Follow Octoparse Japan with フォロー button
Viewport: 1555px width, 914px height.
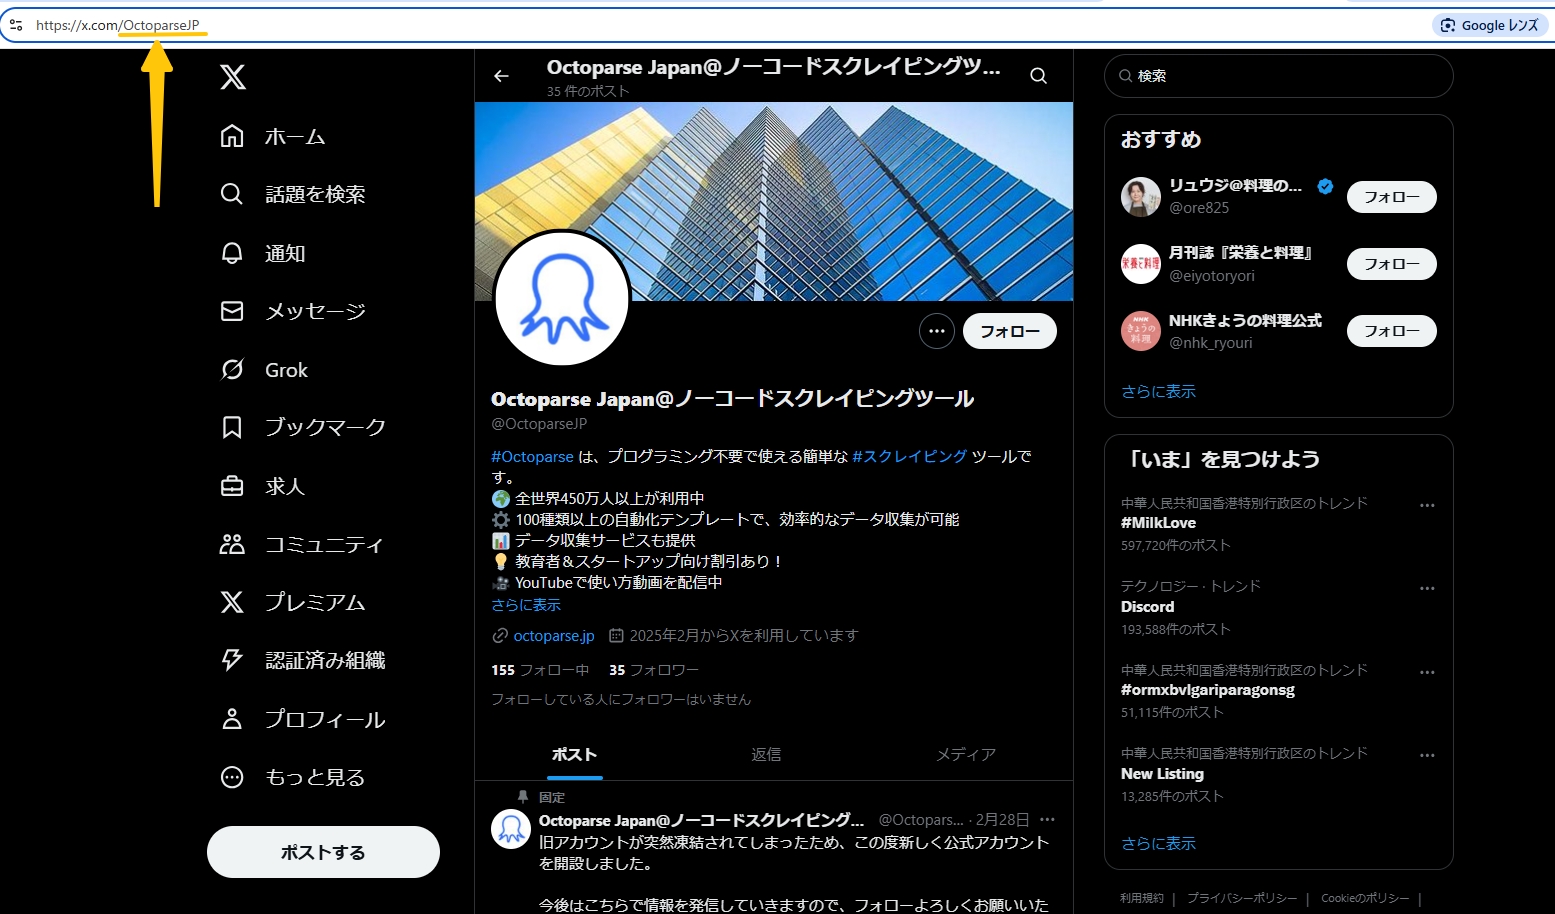(1009, 331)
